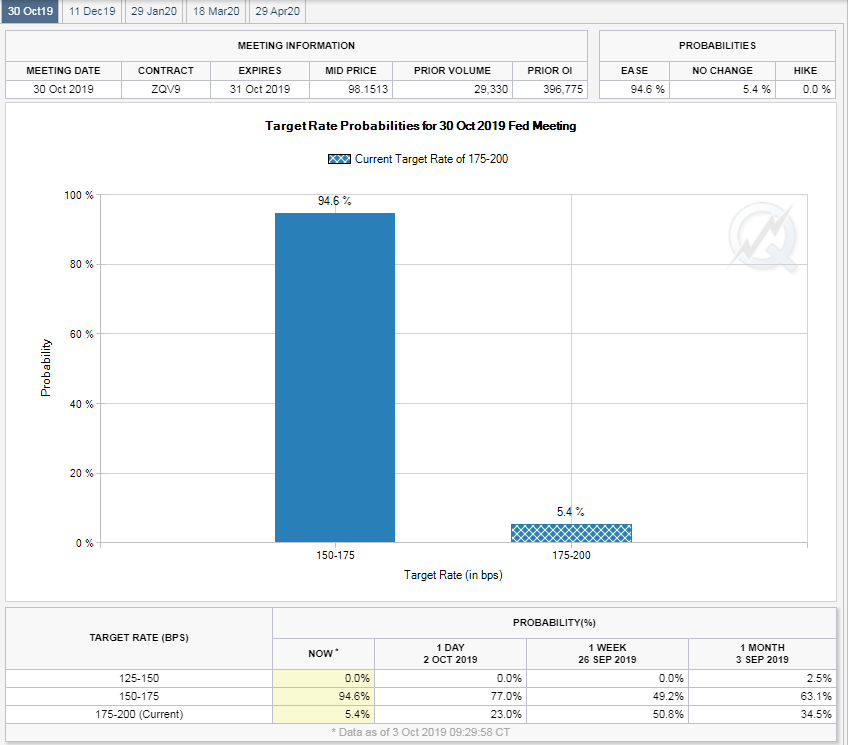This screenshot has height=745, width=848.
Task: Click the chart title for 30 Oct 2019 meeting
Action: (420, 126)
